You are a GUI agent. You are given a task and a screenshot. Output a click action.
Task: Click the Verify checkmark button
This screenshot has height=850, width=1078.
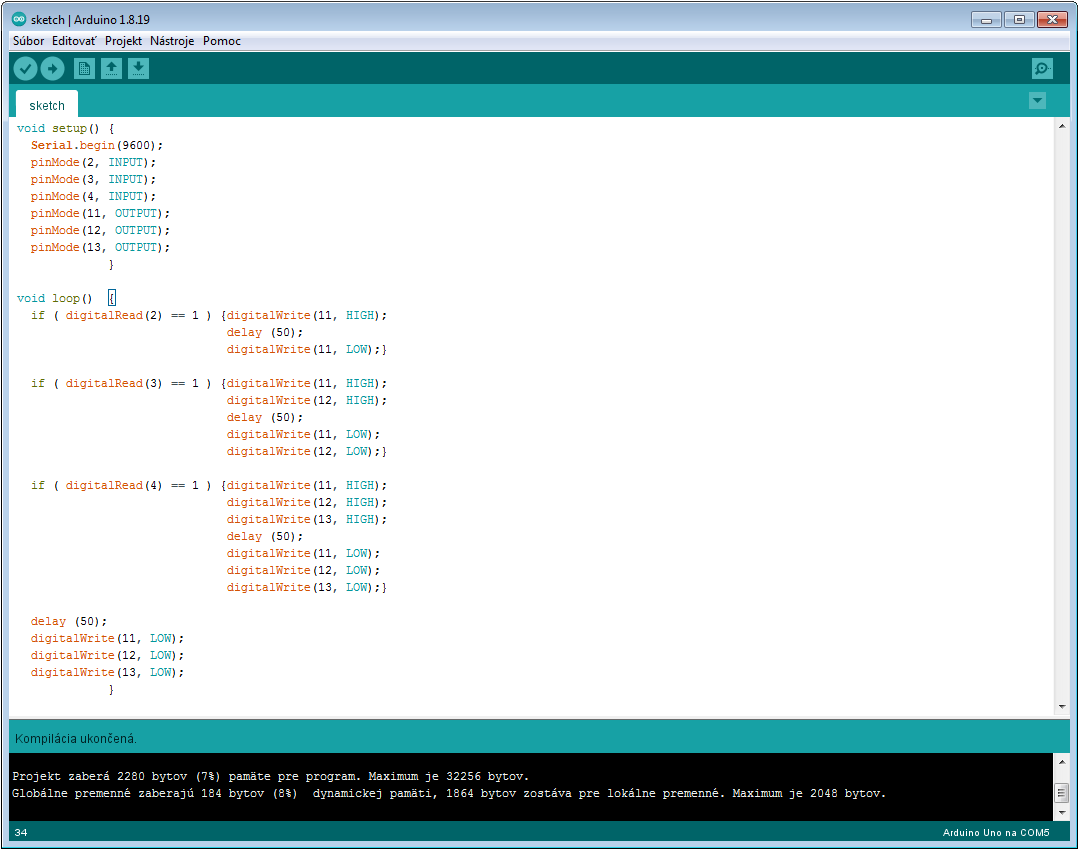pyautogui.click(x=25, y=69)
